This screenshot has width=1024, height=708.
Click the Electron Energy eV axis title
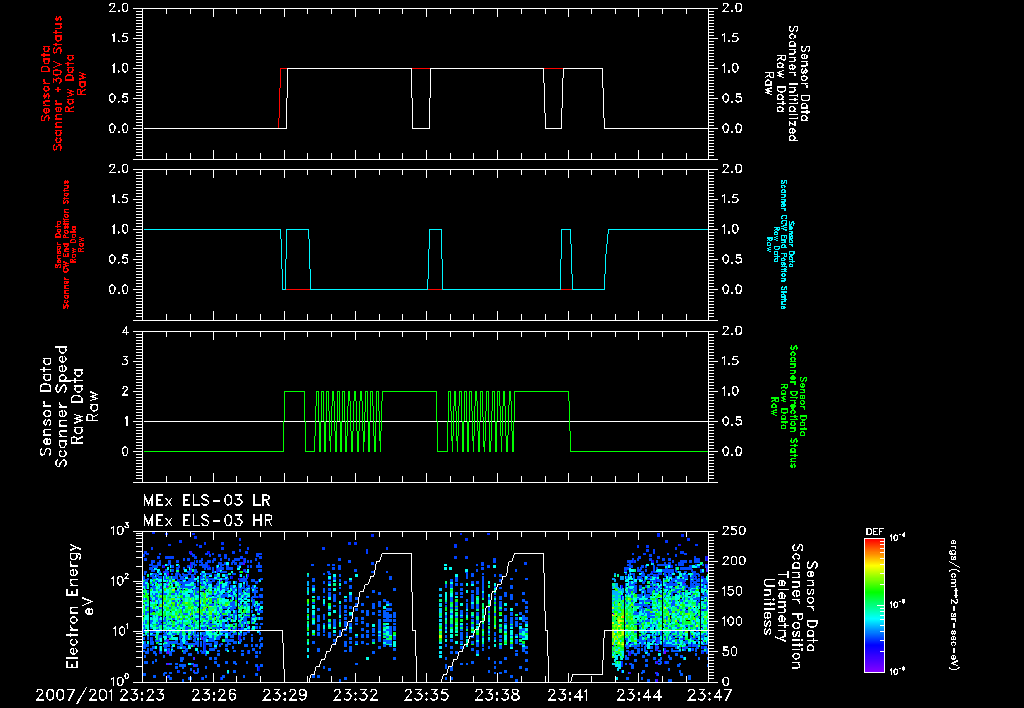(81, 605)
